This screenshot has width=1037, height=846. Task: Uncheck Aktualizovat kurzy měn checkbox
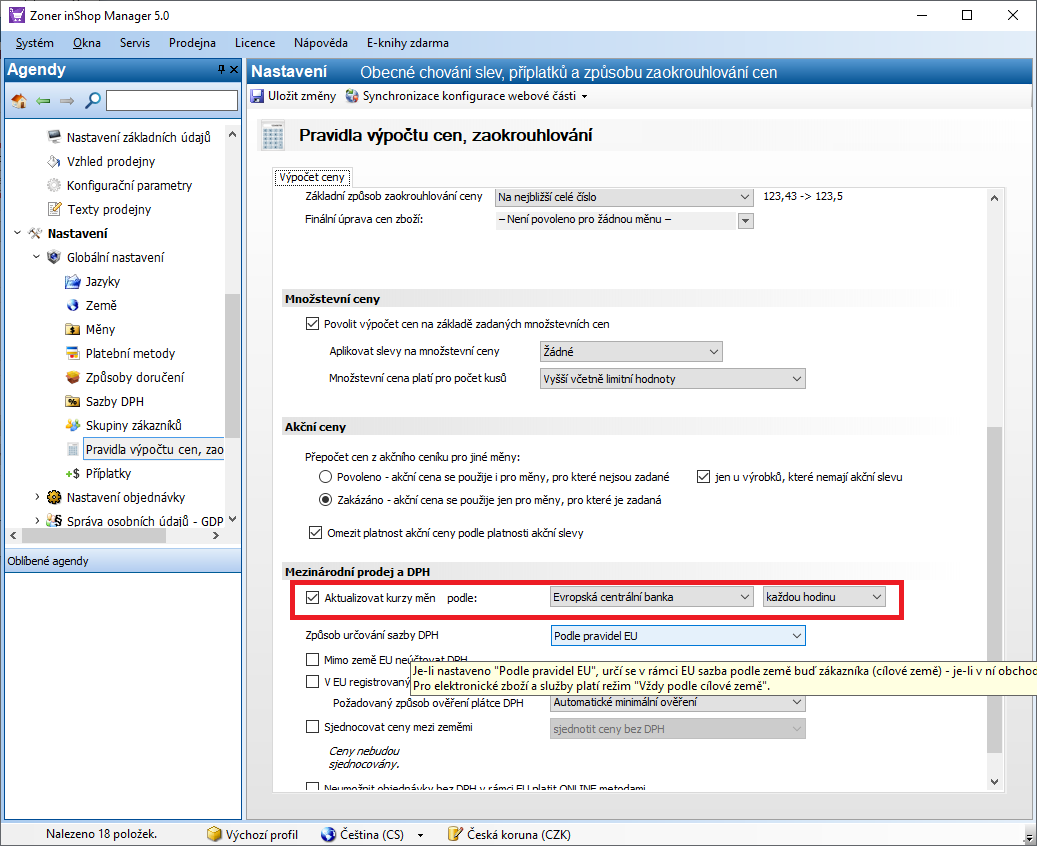click(x=312, y=597)
